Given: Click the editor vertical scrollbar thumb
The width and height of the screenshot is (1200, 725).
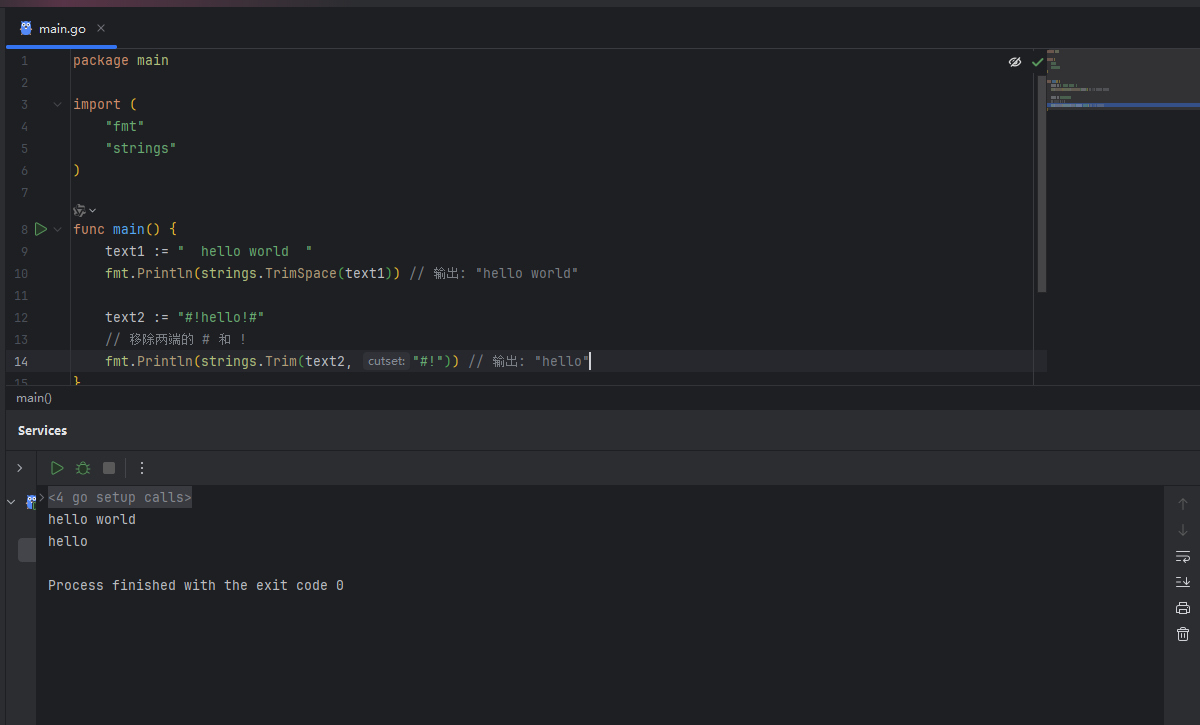Looking at the screenshot, I should [1042, 183].
